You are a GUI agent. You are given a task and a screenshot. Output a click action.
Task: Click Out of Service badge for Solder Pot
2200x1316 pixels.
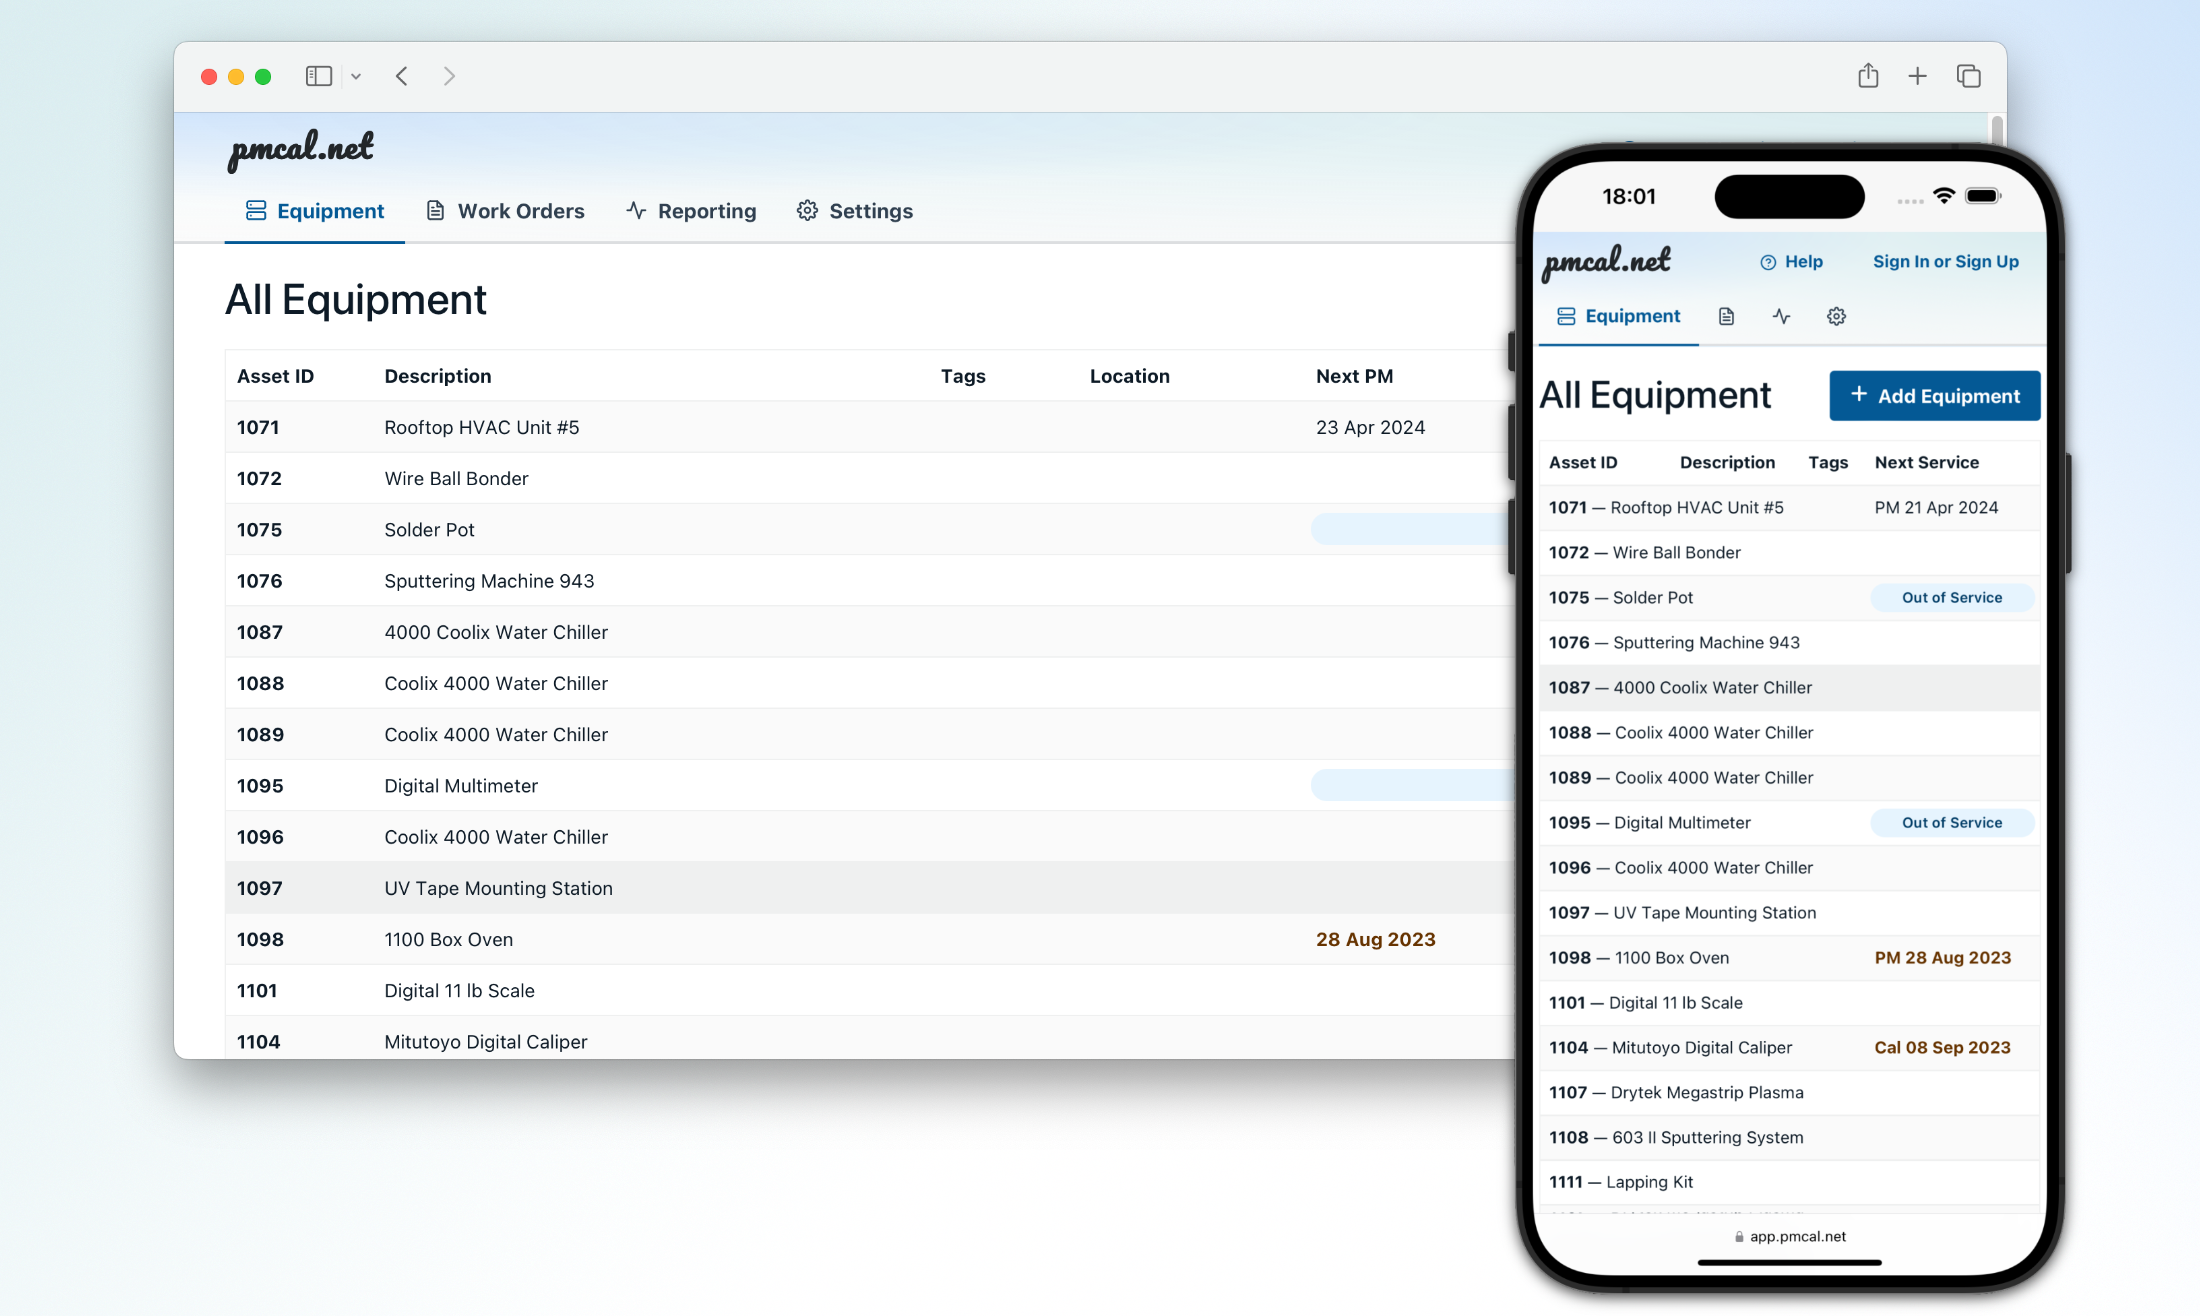click(1951, 598)
